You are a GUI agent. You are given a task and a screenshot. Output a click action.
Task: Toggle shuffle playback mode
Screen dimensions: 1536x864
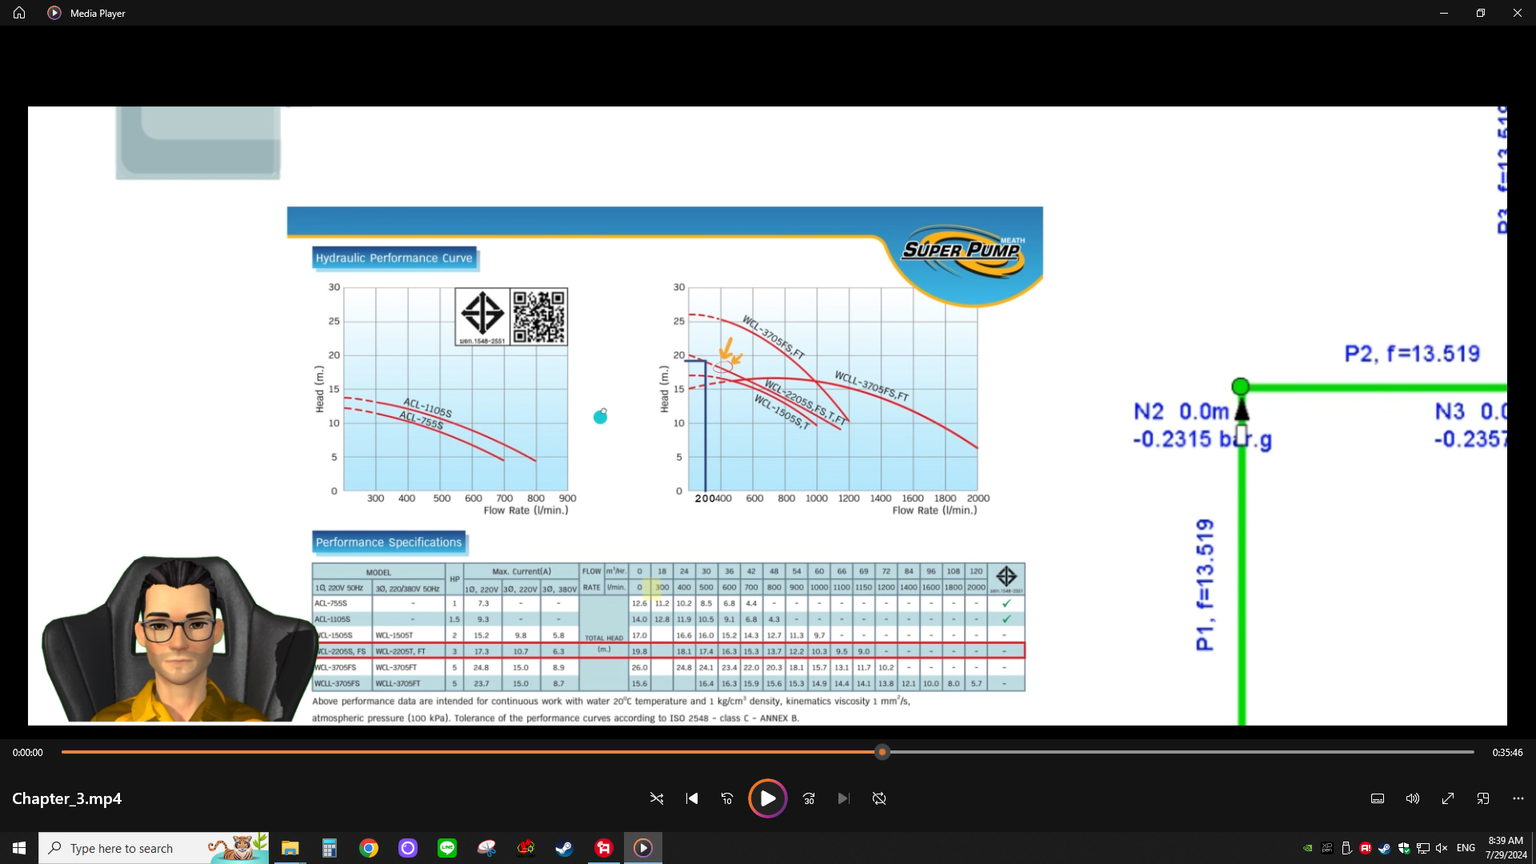pos(657,799)
